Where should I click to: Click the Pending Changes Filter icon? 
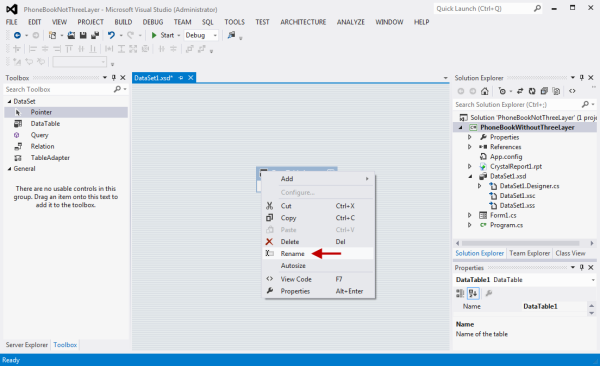coord(502,91)
